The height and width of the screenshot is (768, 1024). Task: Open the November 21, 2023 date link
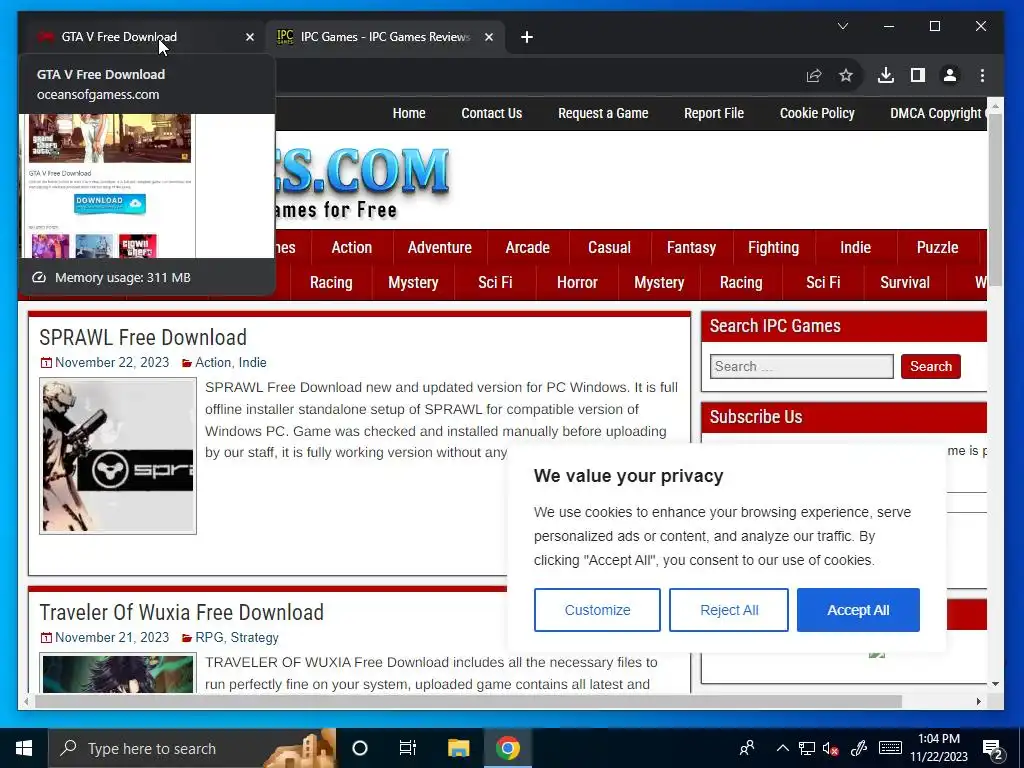coord(112,637)
